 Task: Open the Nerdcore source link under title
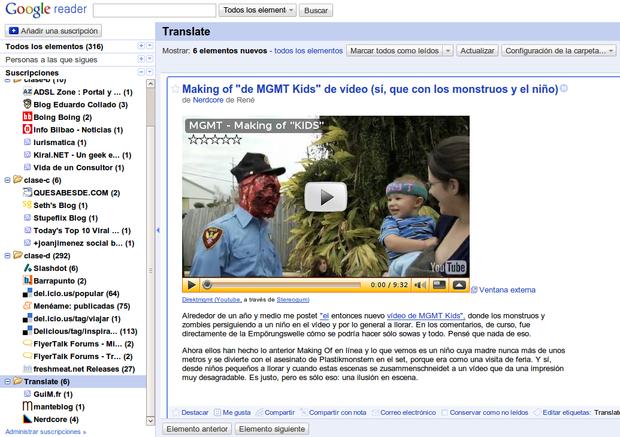pyautogui.click(x=208, y=100)
